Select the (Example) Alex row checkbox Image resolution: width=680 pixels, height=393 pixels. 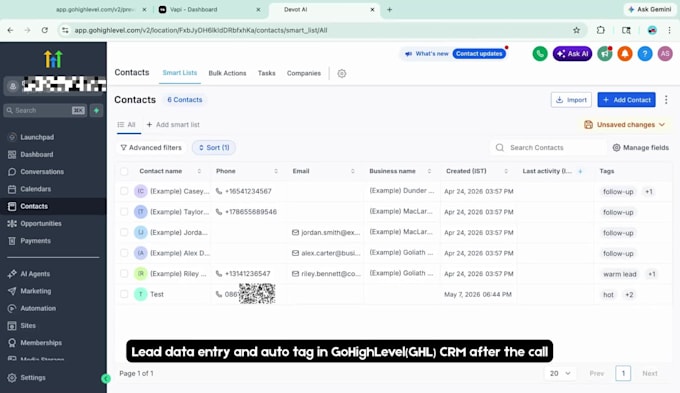click(124, 253)
